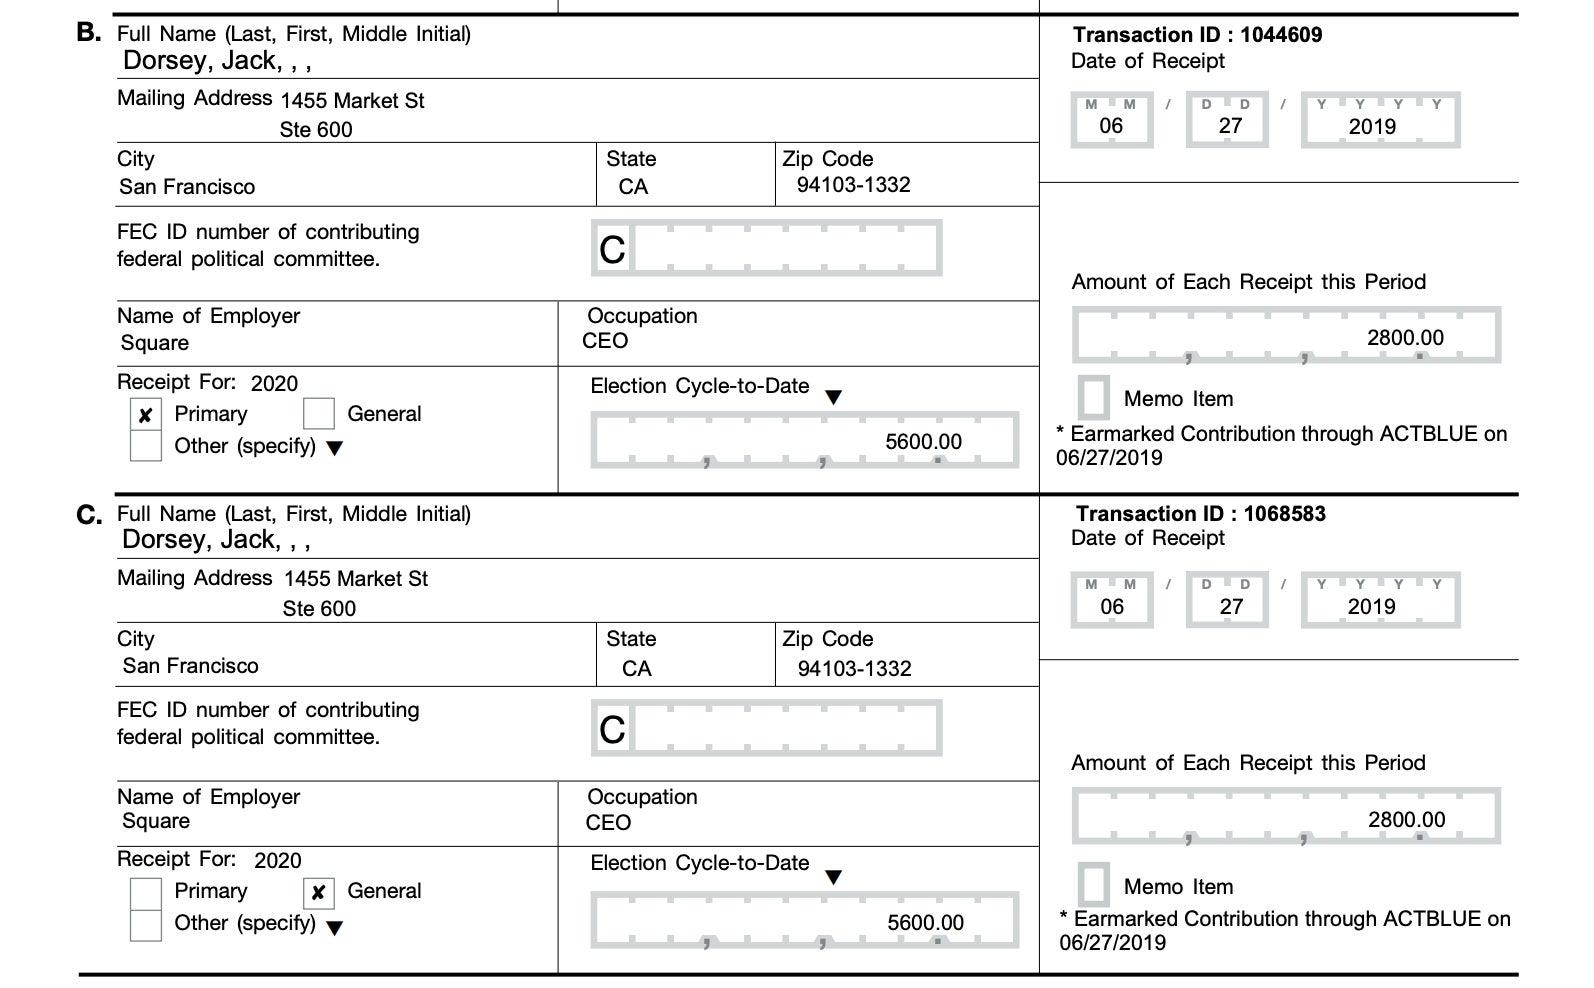Expand Other (specify) arrow in section C
This screenshot has width=1594, height=988.
pyautogui.click(x=335, y=927)
